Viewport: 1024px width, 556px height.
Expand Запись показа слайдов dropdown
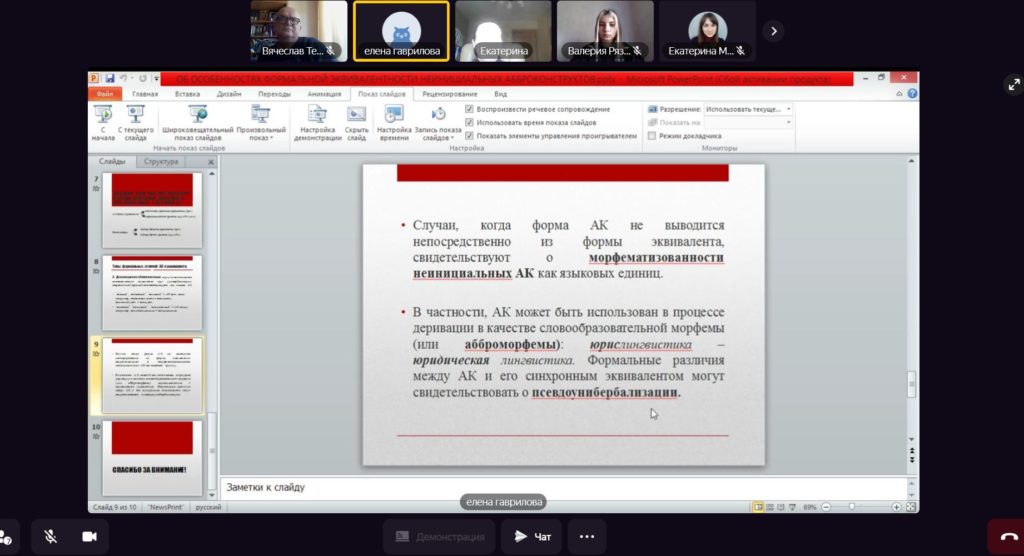click(438, 123)
